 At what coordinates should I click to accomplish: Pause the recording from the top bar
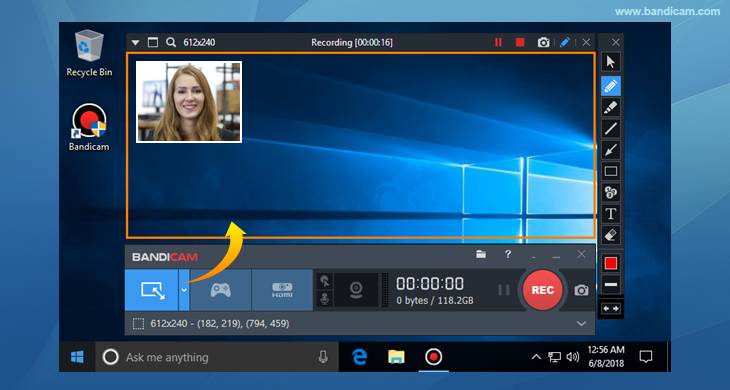tap(498, 42)
